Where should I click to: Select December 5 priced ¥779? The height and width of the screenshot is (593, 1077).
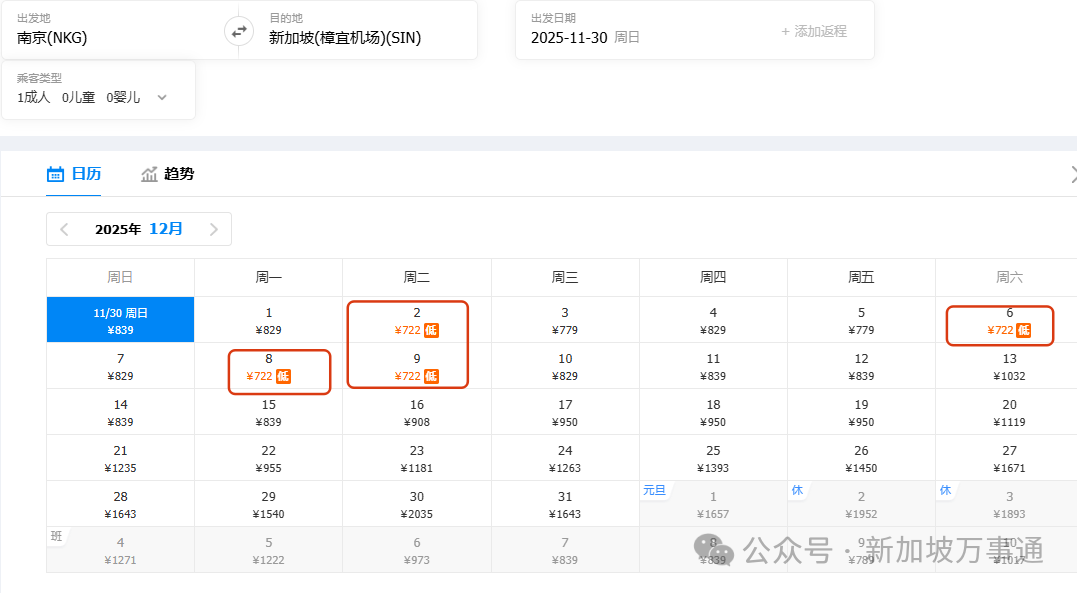tap(861, 320)
